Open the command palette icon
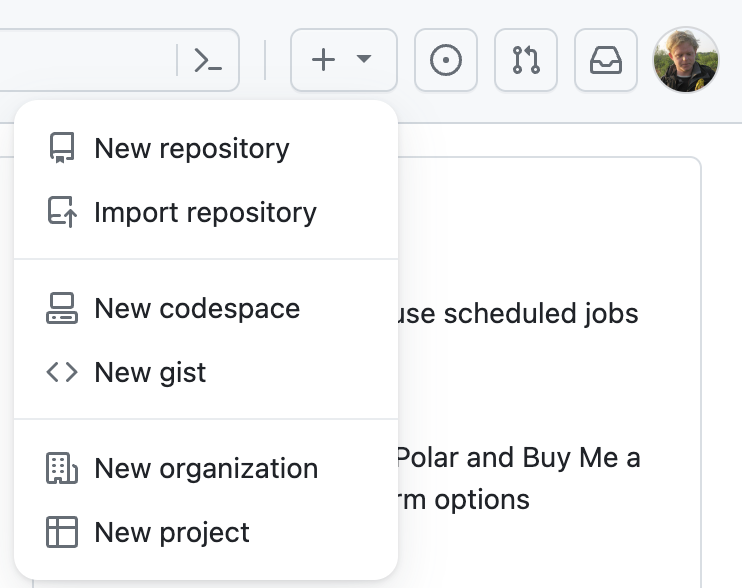742x588 pixels. [x=208, y=61]
